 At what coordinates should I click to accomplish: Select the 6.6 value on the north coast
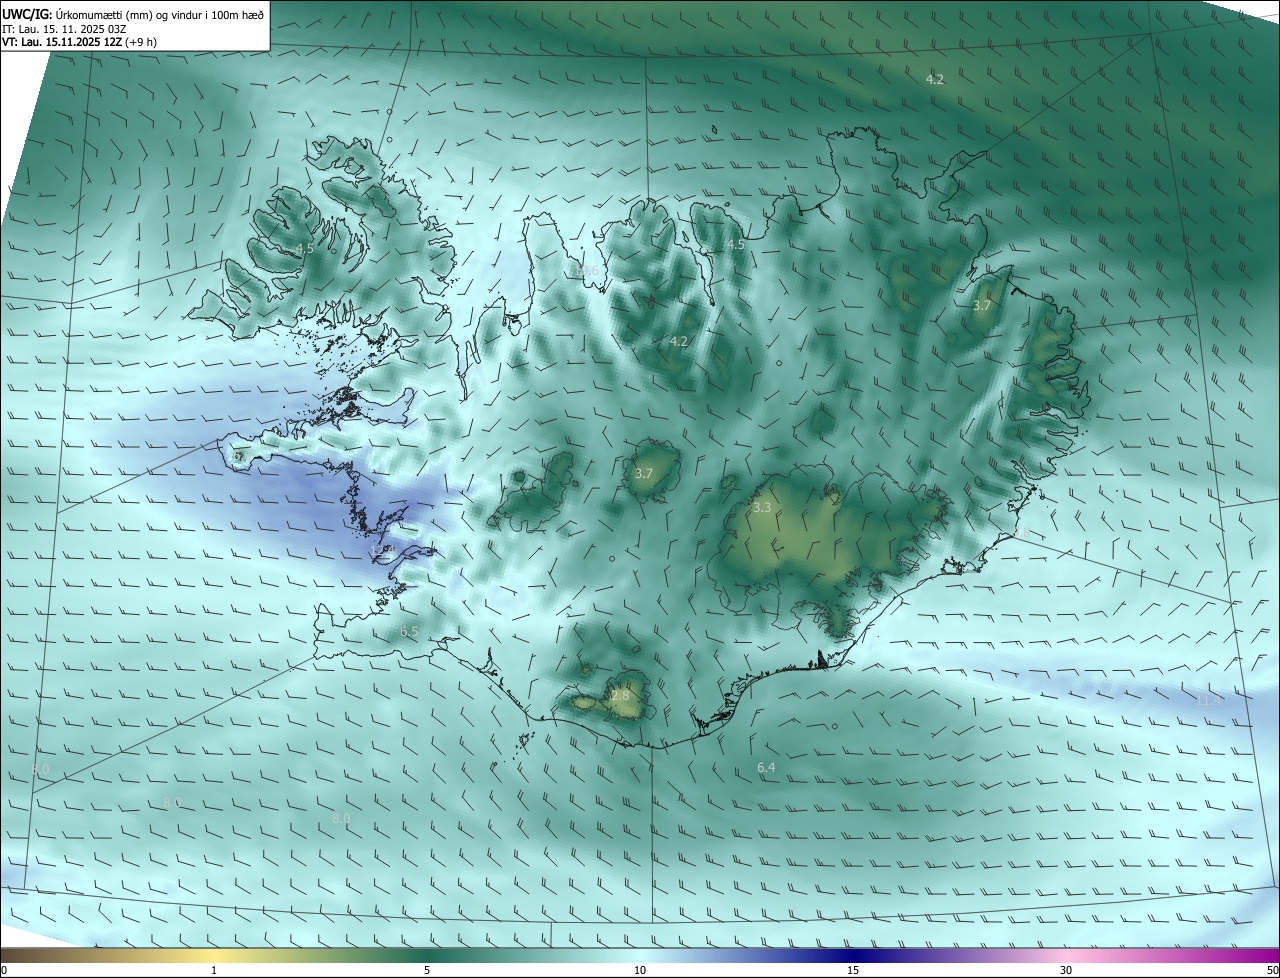tap(588, 270)
